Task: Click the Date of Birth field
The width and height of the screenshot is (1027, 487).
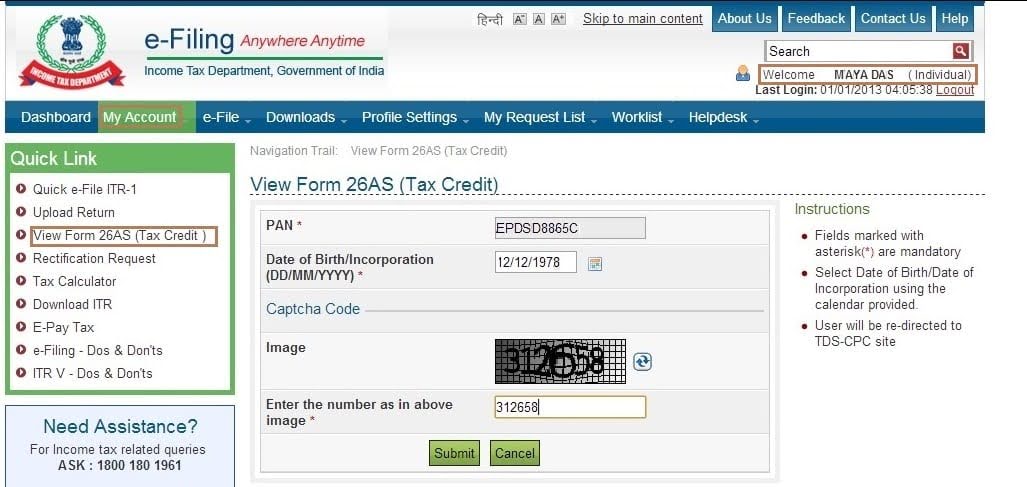Action: point(536,262)
